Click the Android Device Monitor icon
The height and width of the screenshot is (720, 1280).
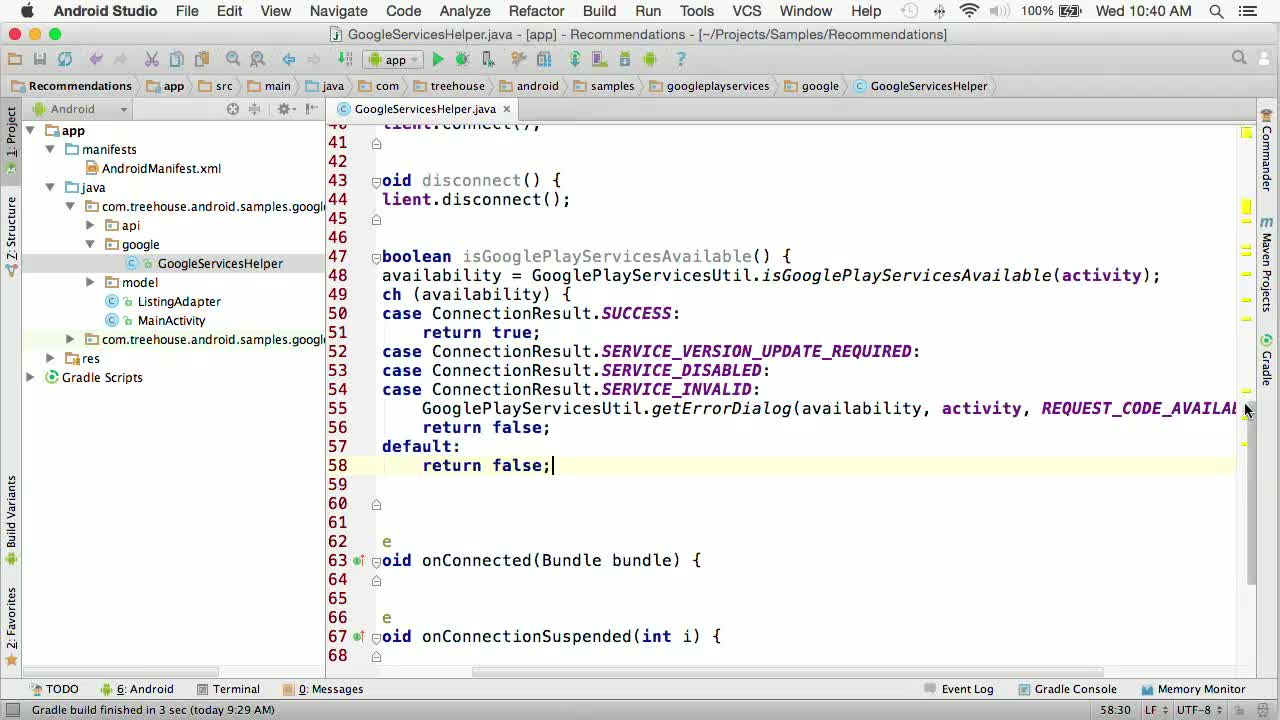pos(650,60)
